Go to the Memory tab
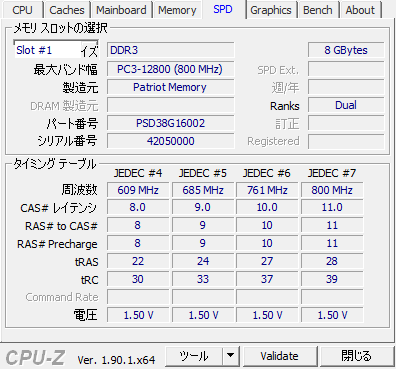 point(177,10)
